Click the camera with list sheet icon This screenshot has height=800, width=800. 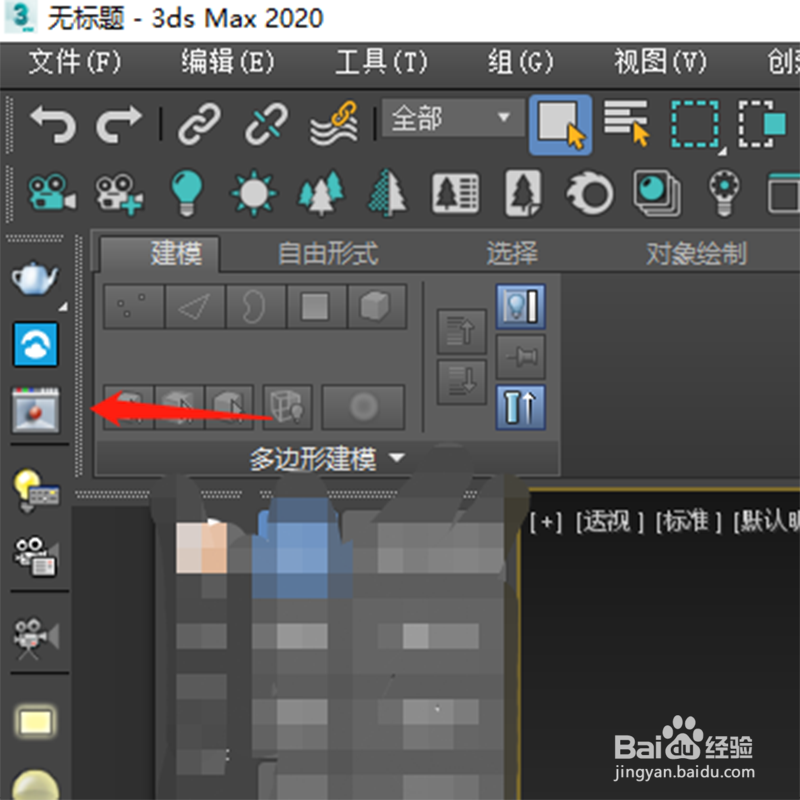click(x=36, y=557)
